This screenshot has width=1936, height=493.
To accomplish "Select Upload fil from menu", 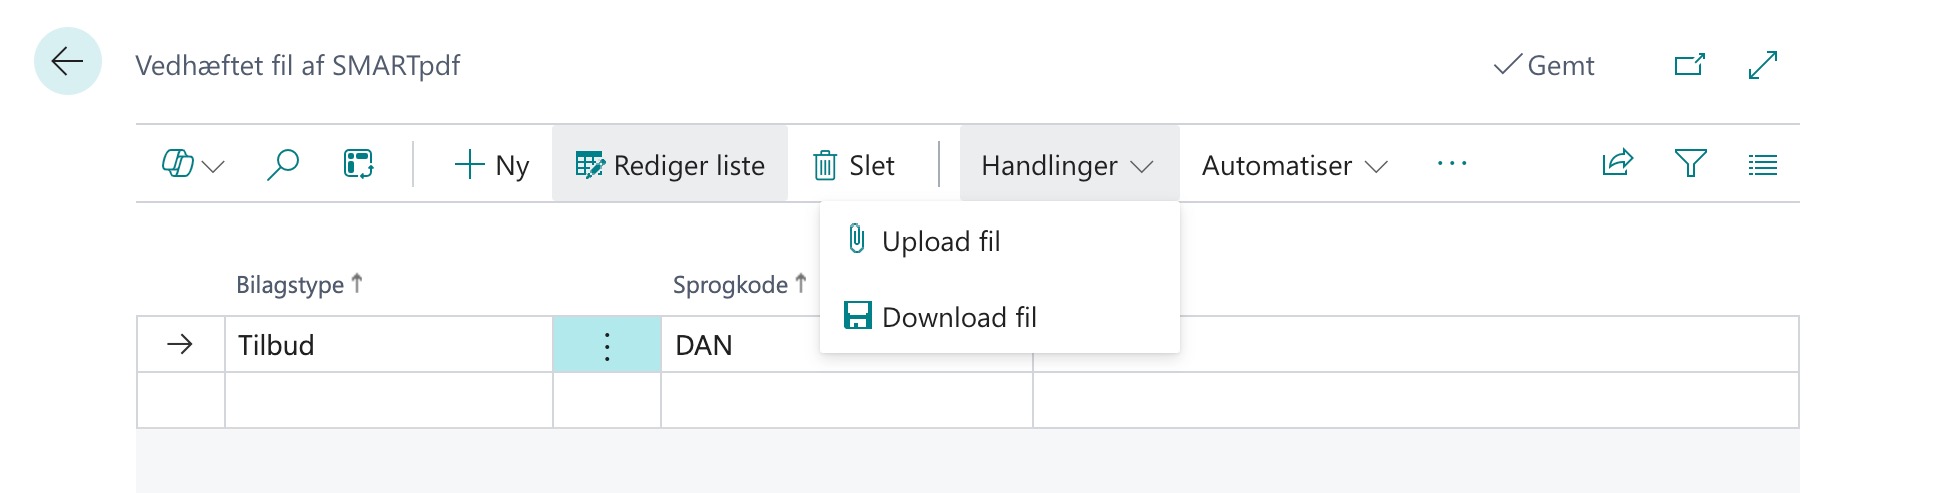I will [940, 241].
